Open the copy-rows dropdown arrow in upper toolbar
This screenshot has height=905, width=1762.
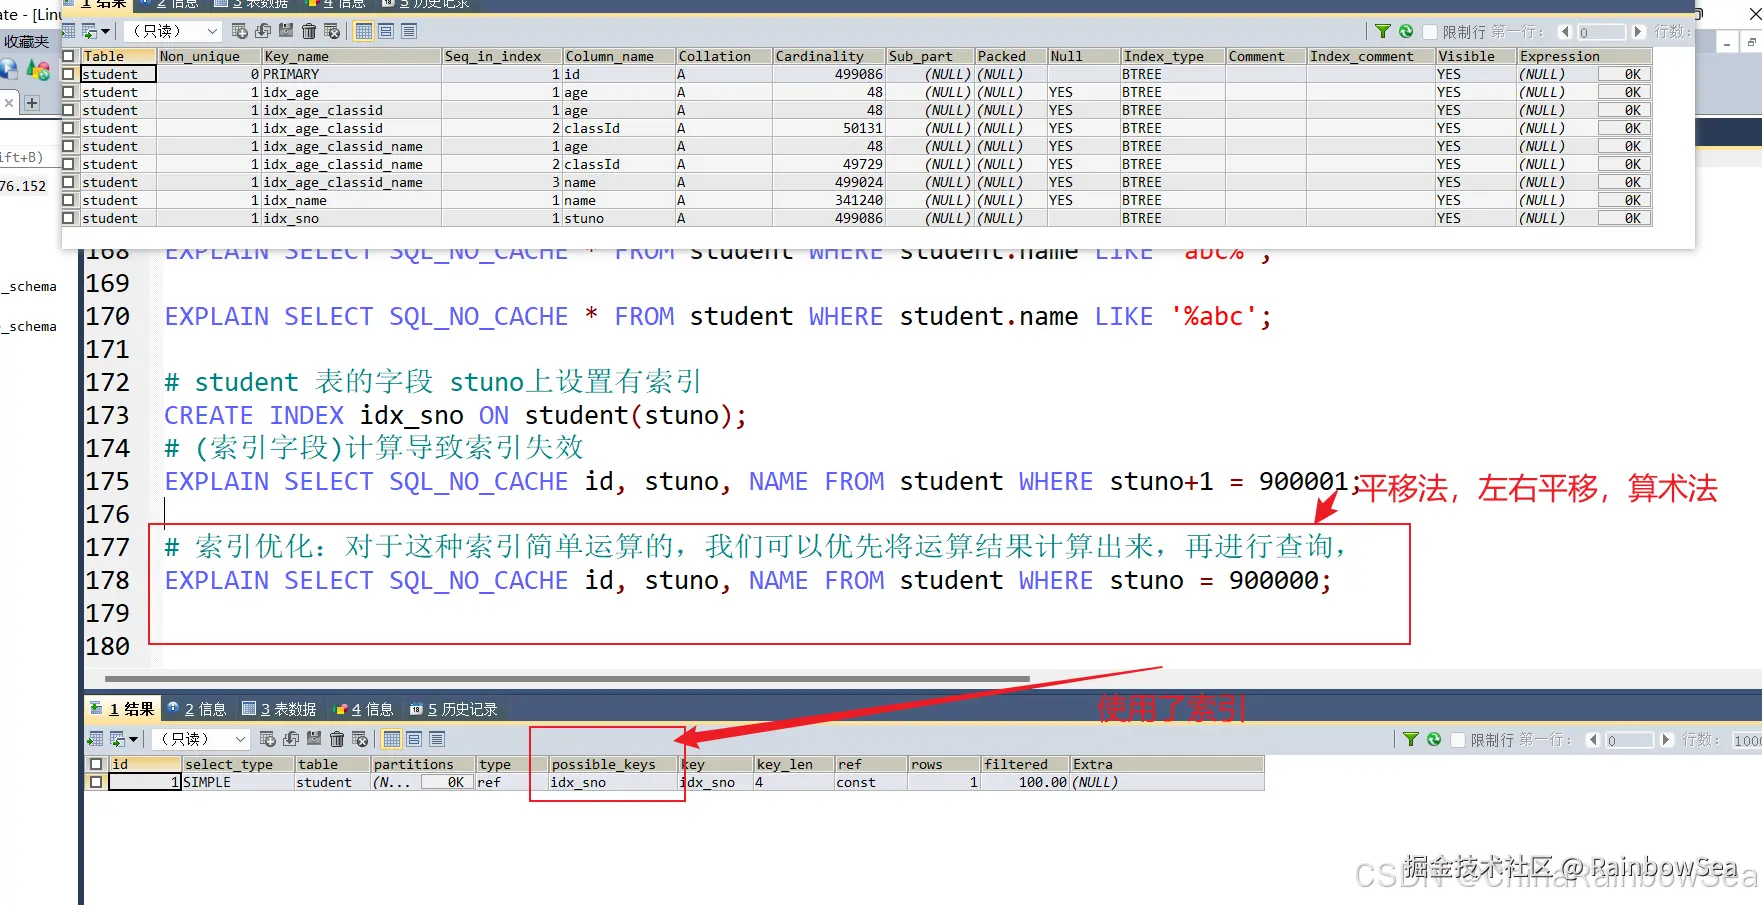[x=105, y=31]
